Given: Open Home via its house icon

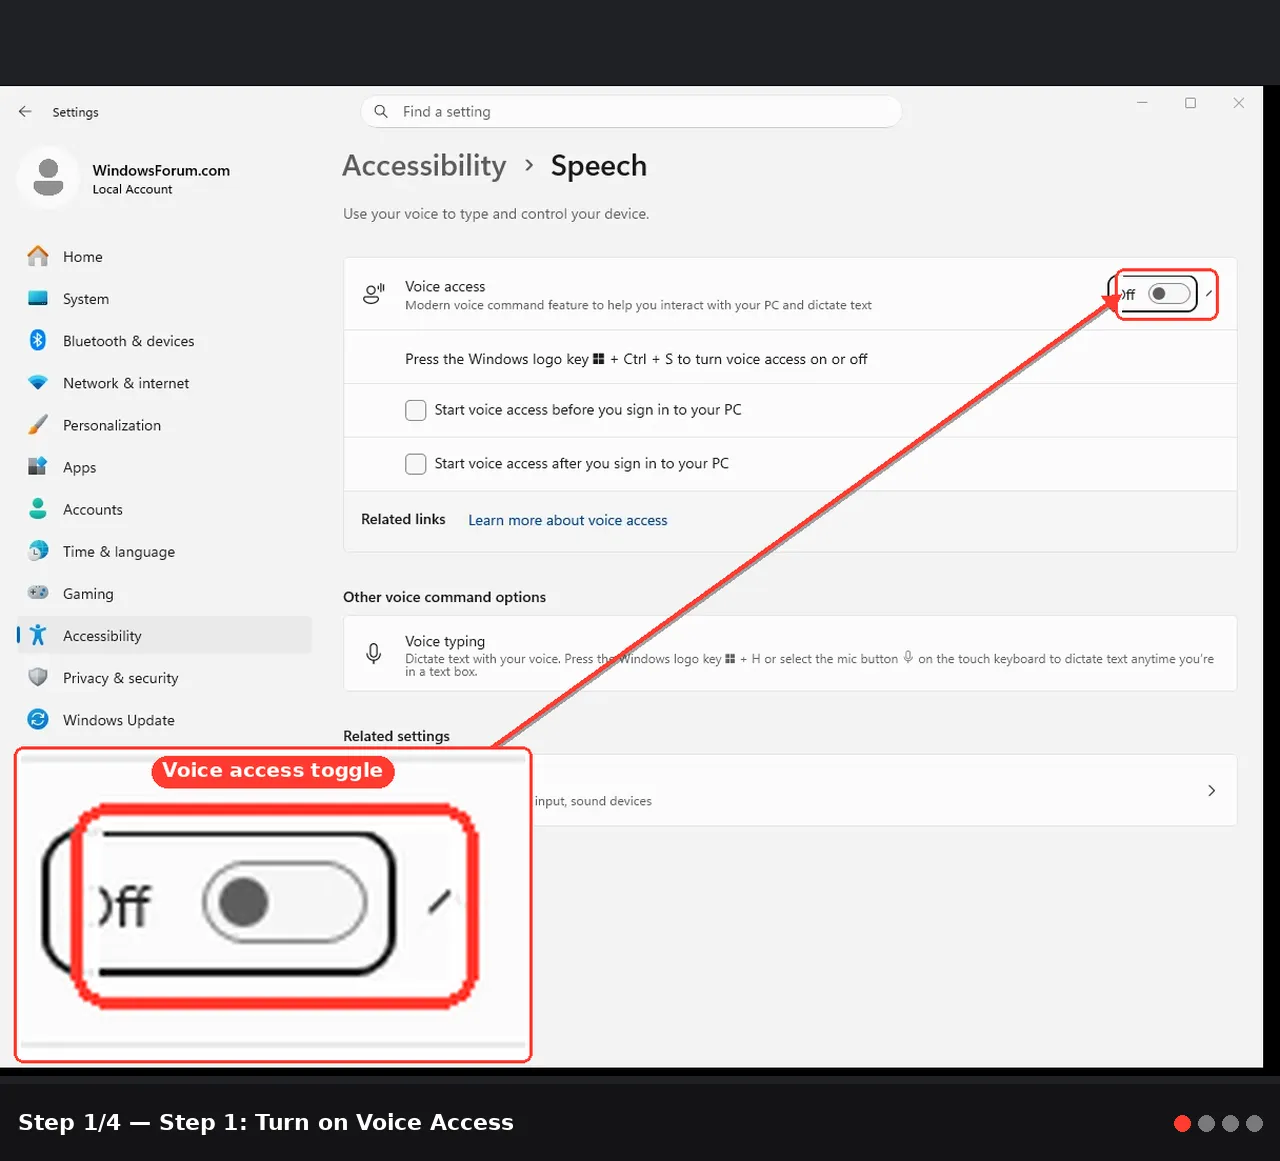Looking at the screenshot, I should click(x=38, y=256).
